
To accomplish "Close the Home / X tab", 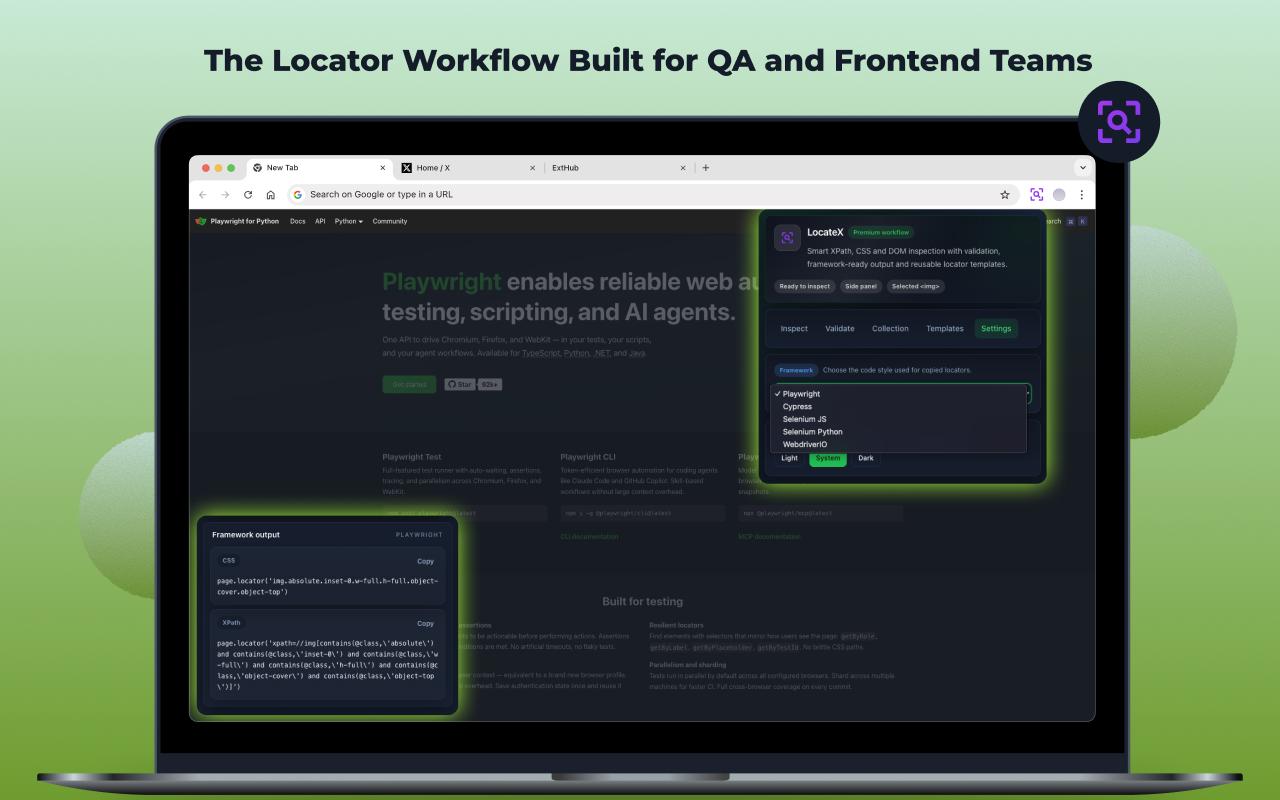I will click(532, 168).
